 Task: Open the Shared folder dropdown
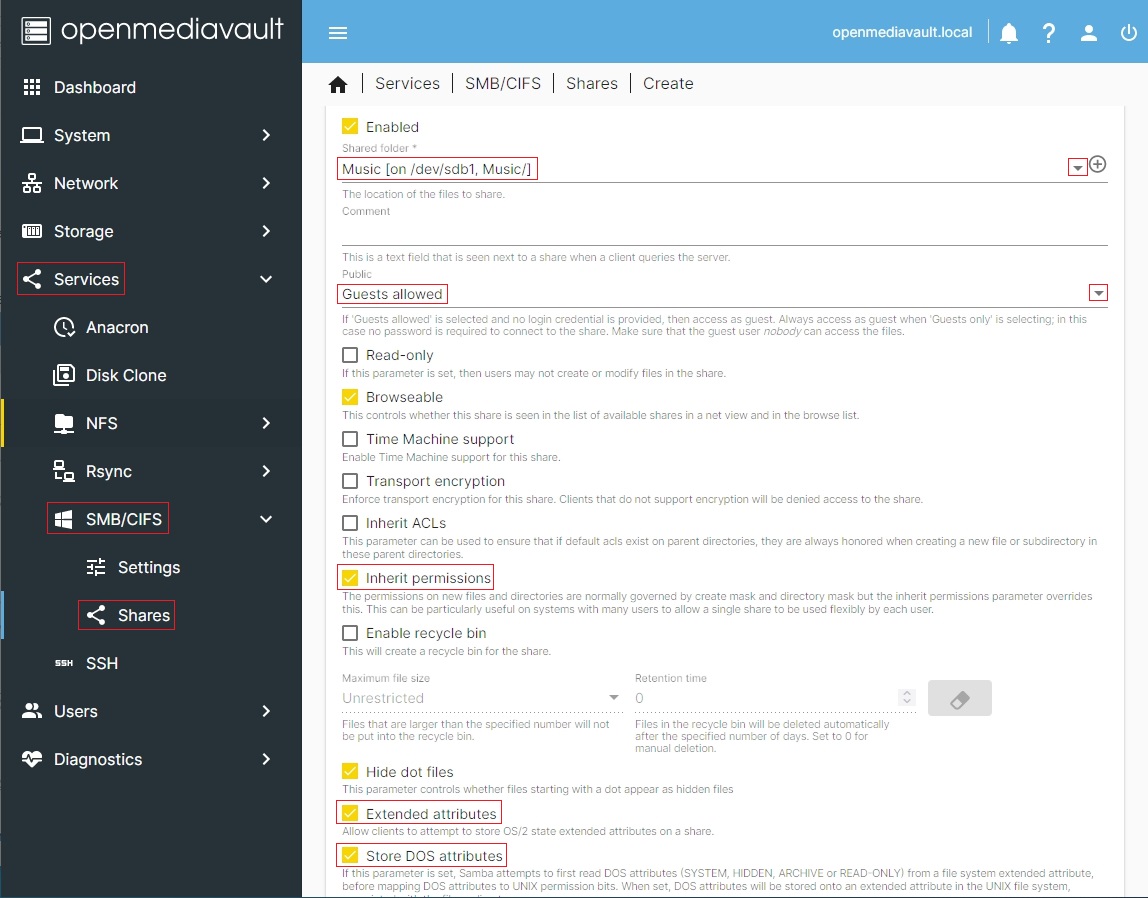pos(1077,168)
